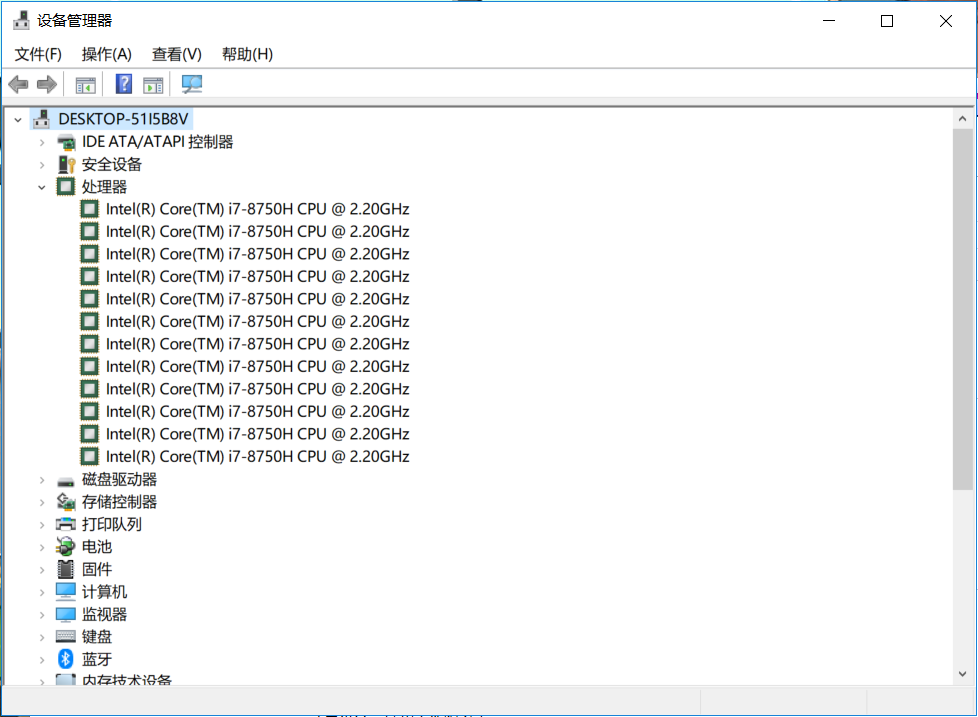The width and height of the screenshot is (978, 717).
Task: Select the 磁盘驱动器 label
Action: pos(119,479)
